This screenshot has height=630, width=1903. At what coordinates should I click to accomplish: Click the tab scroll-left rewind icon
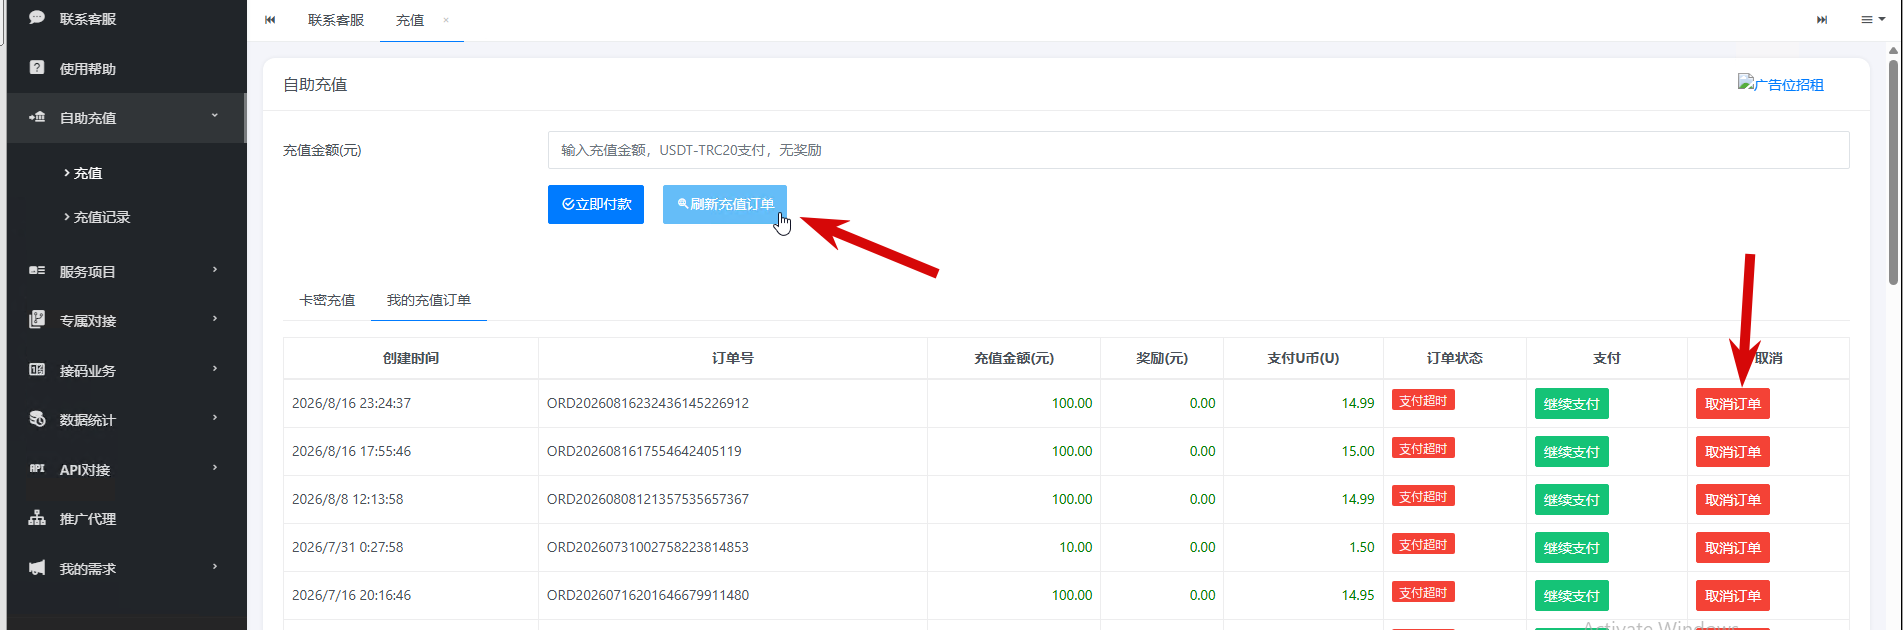tap(270, 20)
